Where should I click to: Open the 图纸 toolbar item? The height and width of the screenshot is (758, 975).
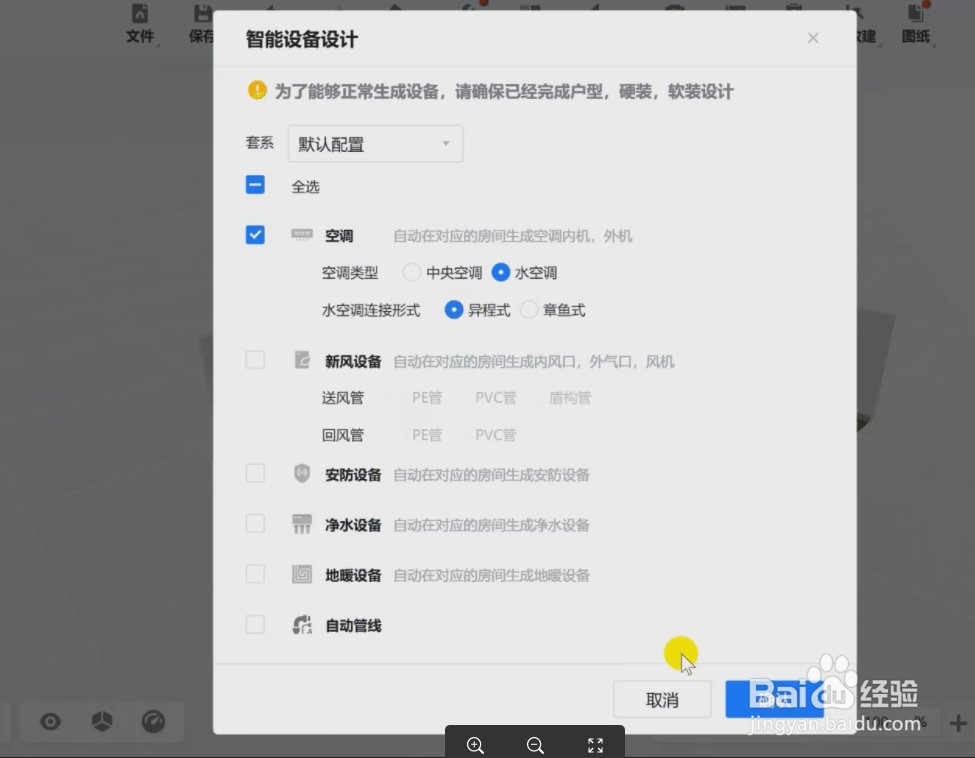tap(916, 24)
